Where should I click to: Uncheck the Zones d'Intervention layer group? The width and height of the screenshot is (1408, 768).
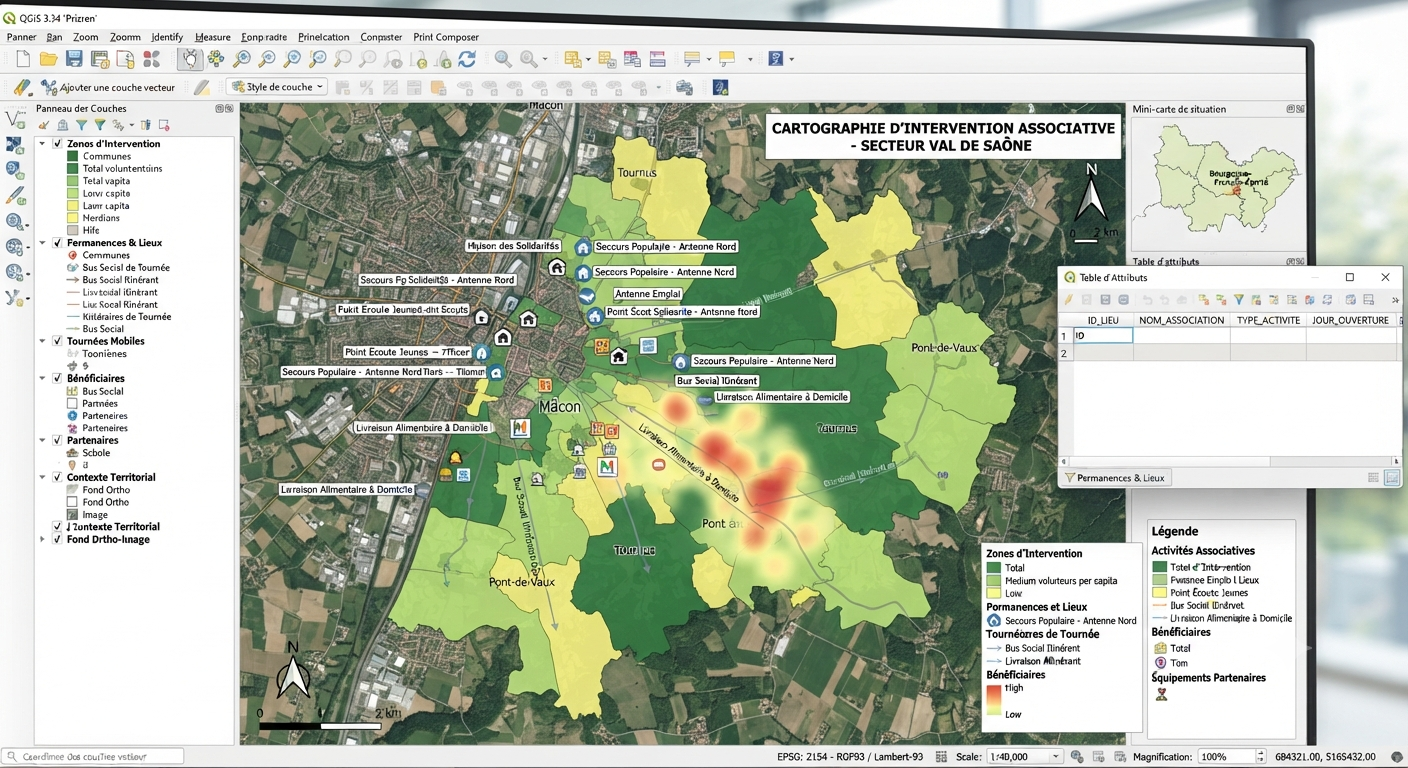coord(57,144)
